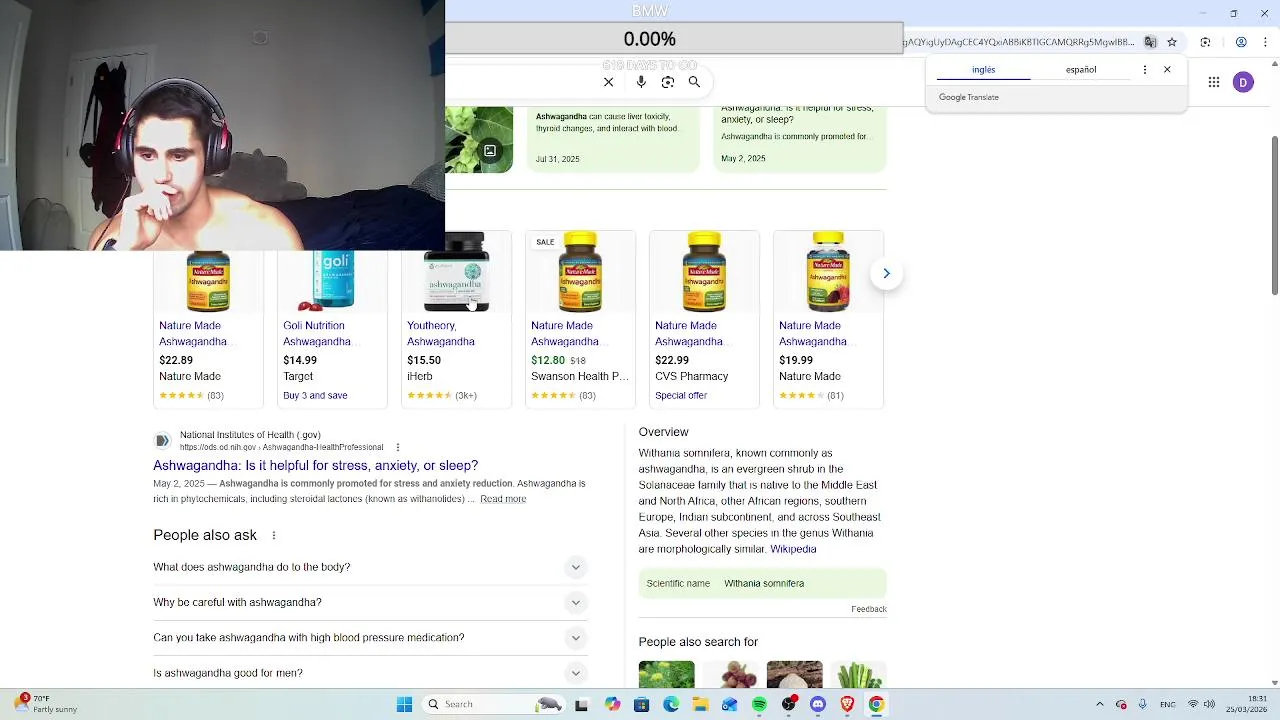Open the Windows Start menu
The height and width of the screenshot is (720, 1280).
[404, 704]
